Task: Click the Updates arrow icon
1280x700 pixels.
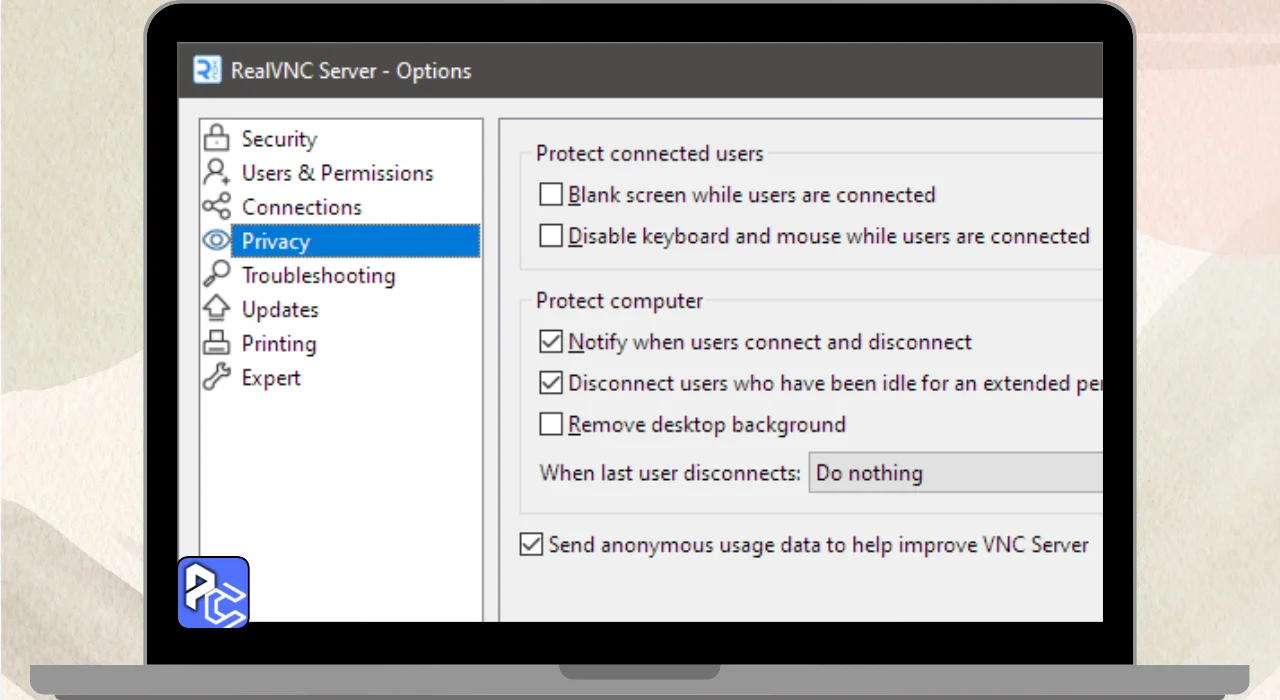Action: click(x=216, y=309)
